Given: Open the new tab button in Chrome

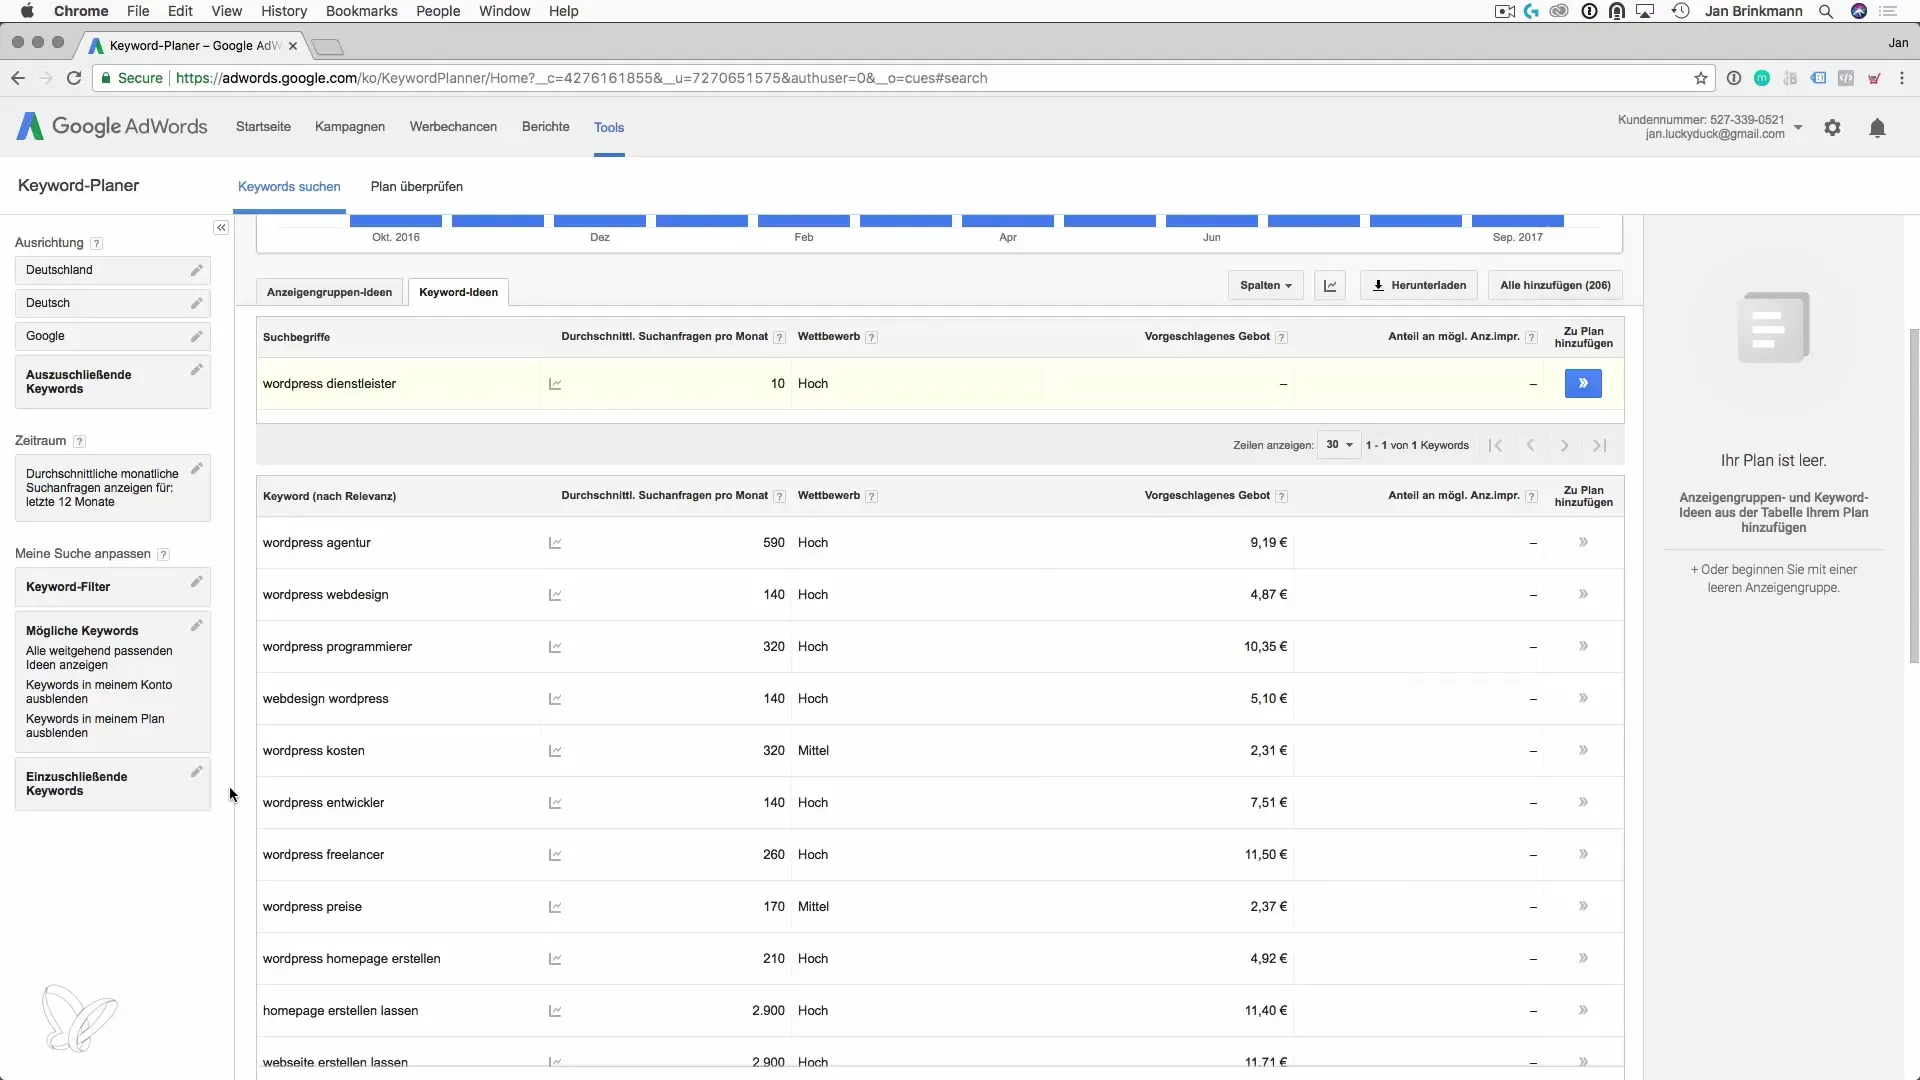Looking at the screenshot, I should [327, 46].
